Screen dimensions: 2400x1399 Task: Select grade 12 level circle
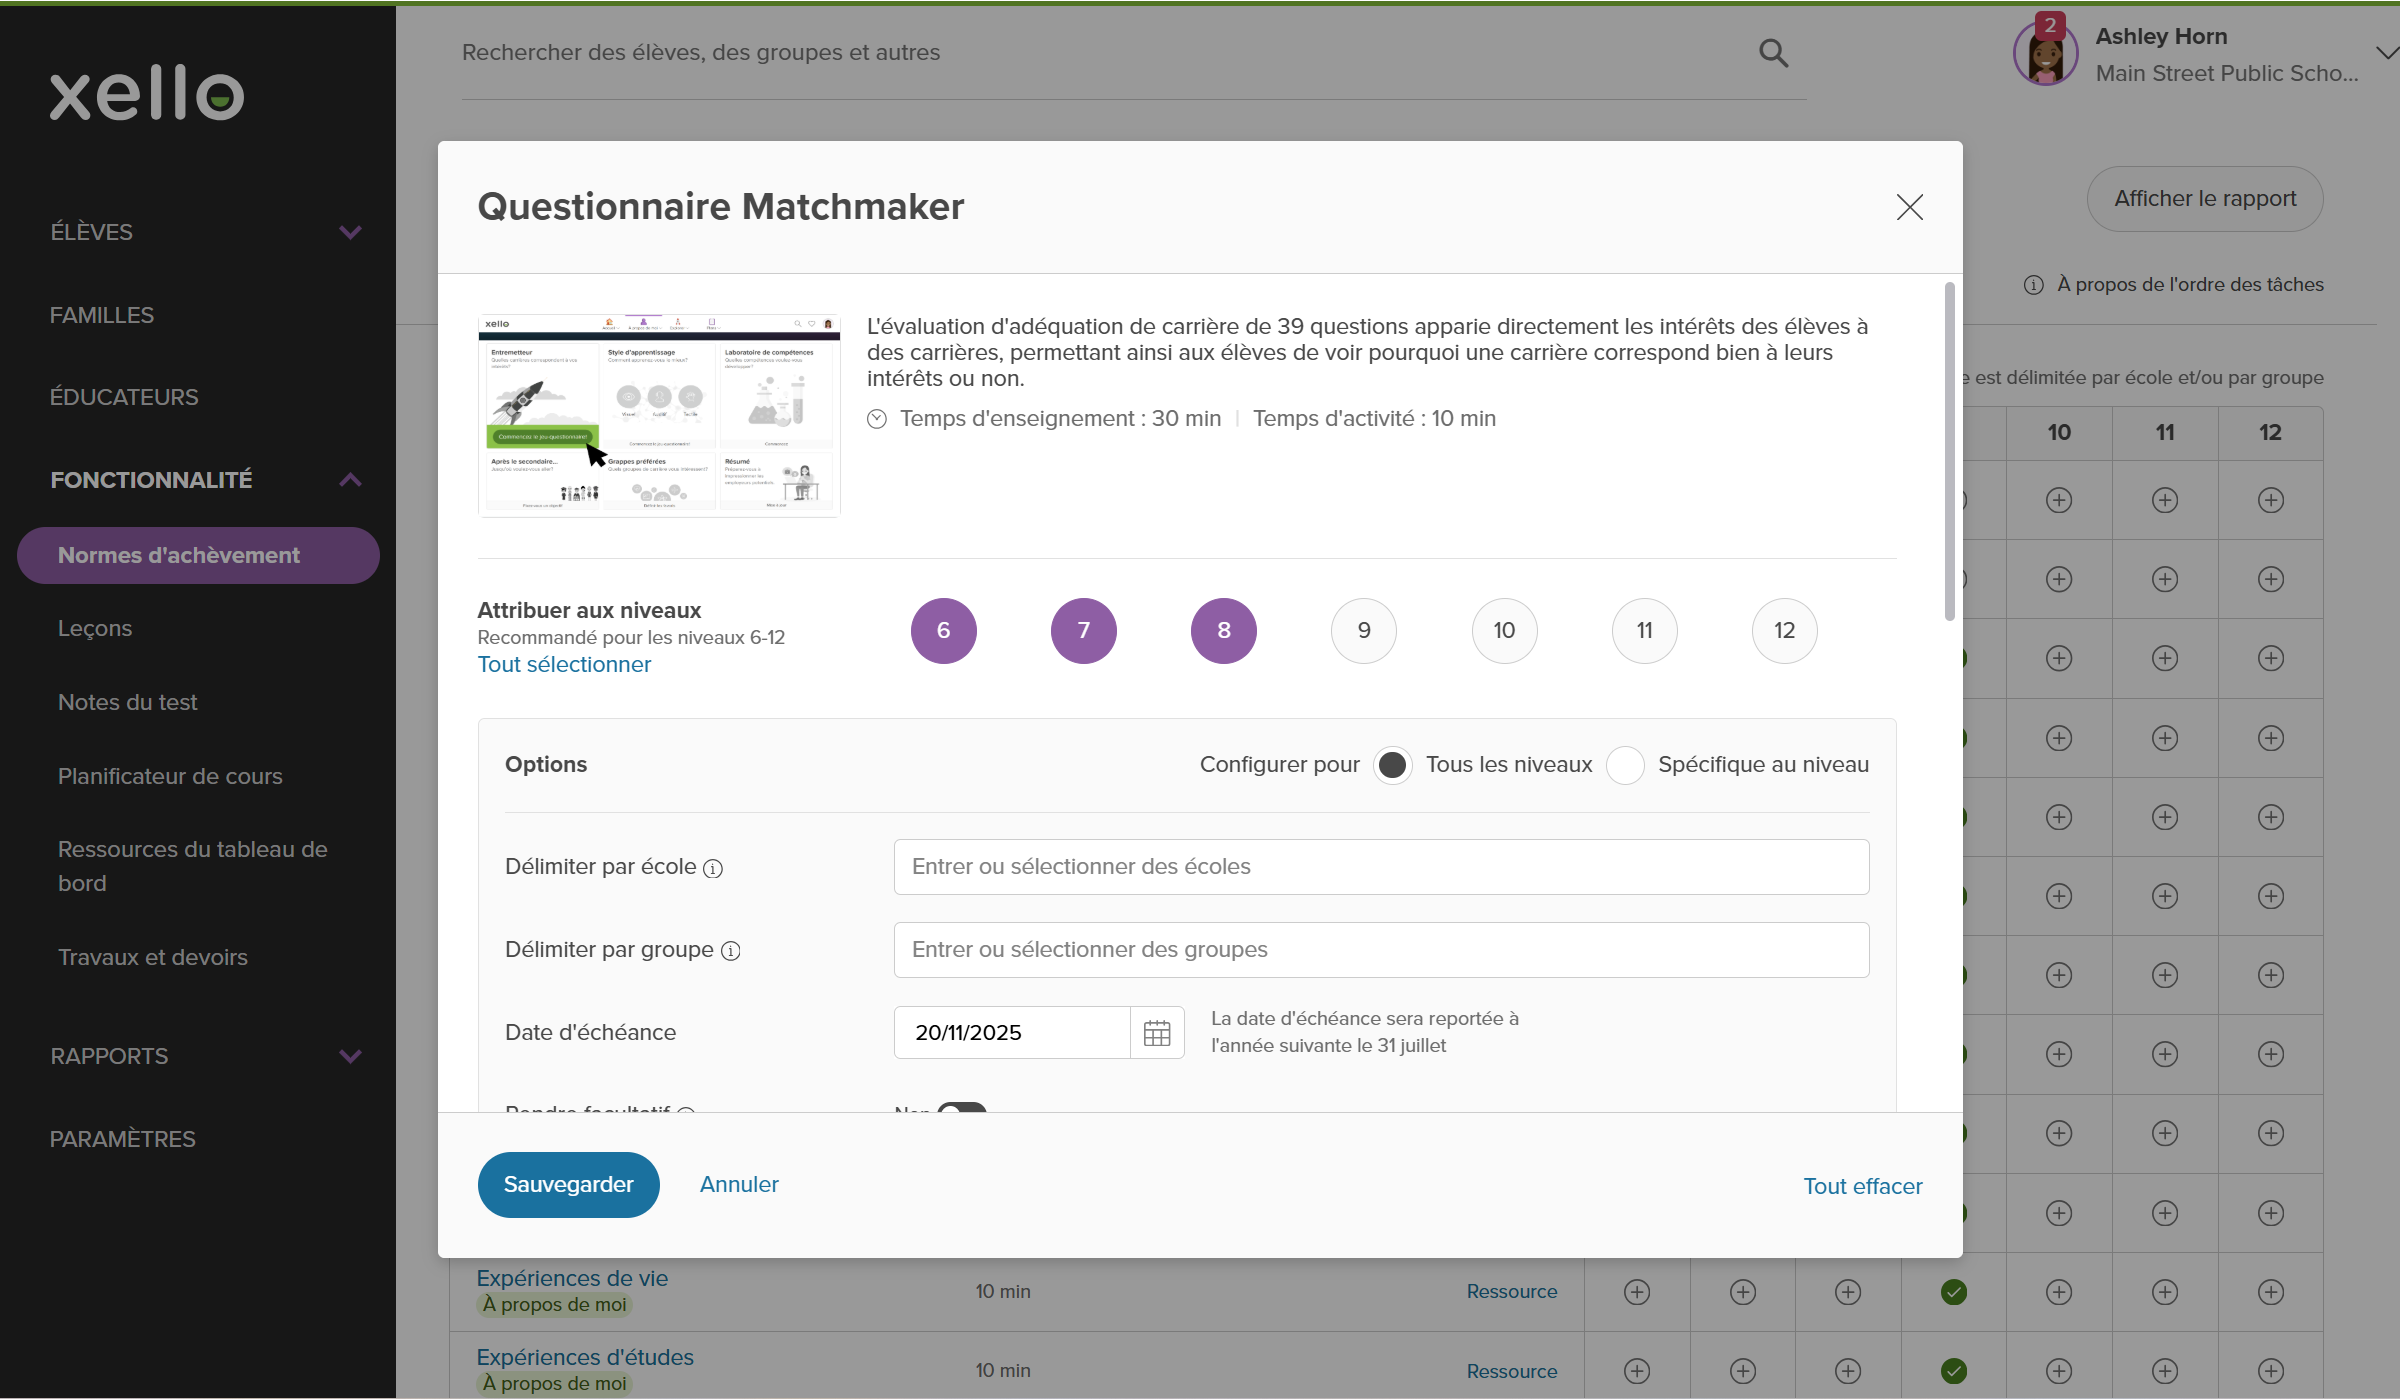coord(1784,631)
